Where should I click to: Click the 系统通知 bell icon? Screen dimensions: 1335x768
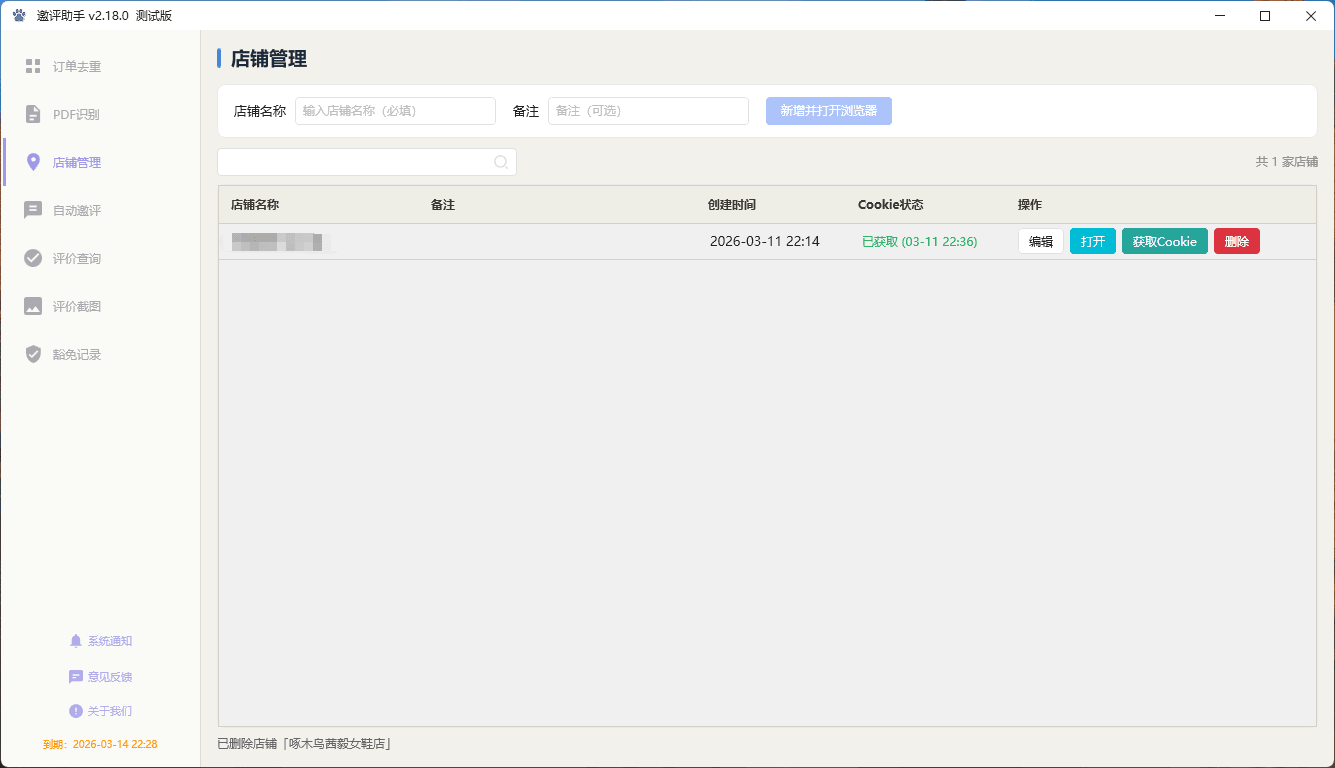click(x=76, y=641)
